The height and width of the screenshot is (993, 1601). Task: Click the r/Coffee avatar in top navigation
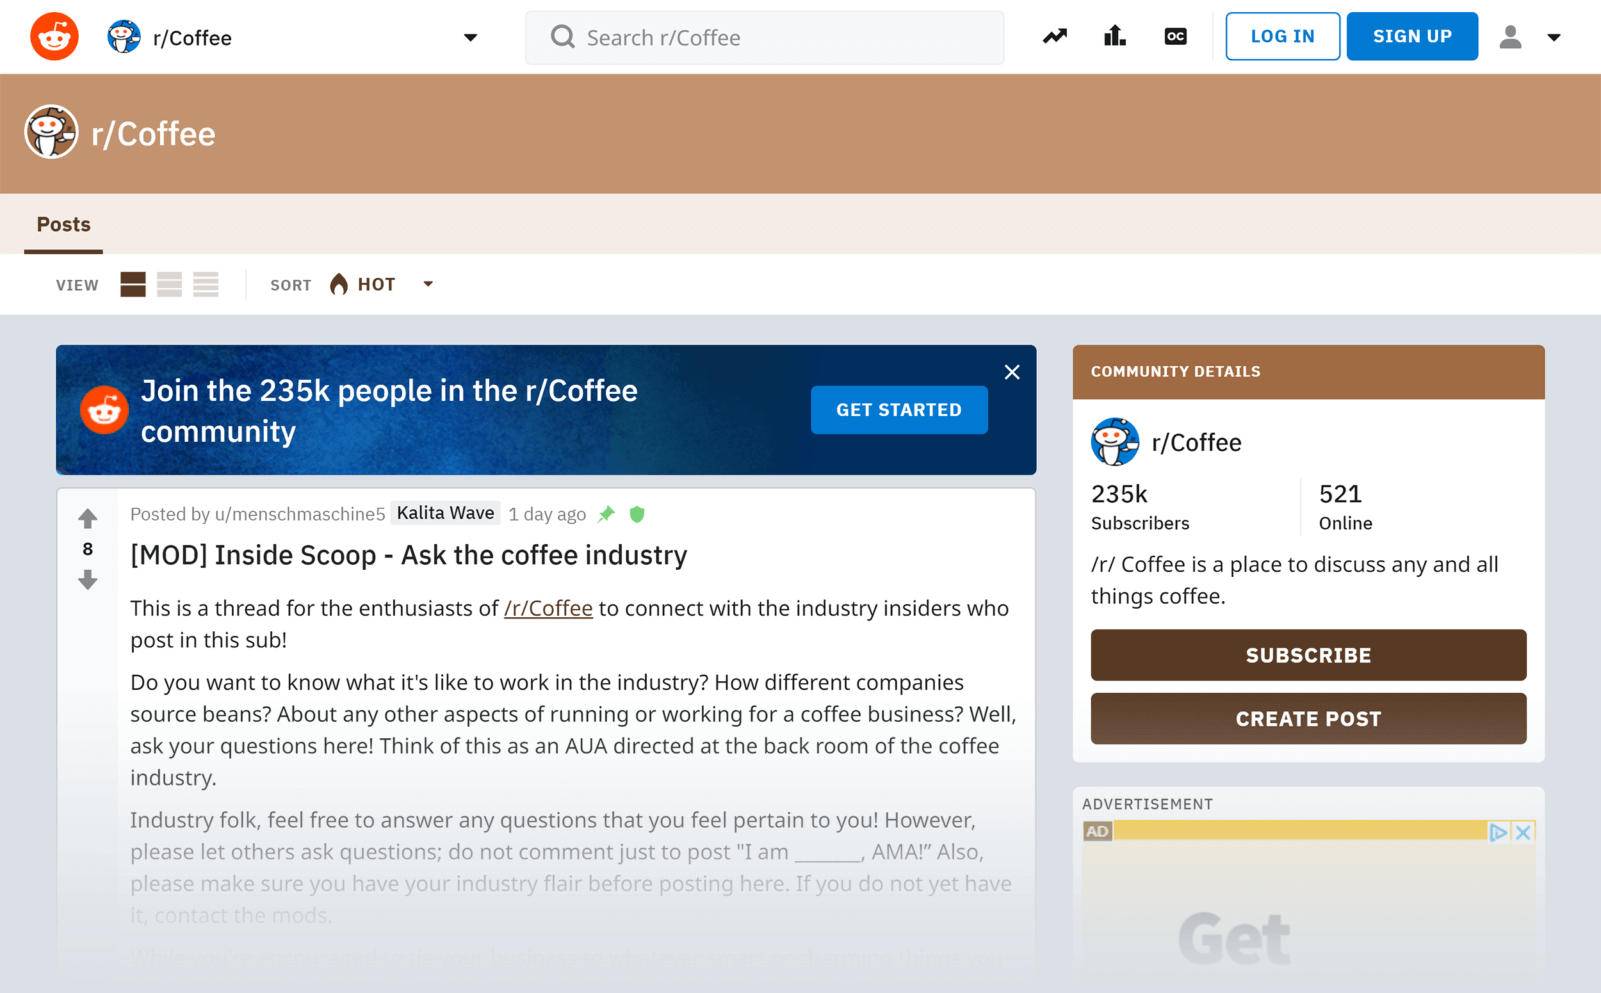tap(124, 37)
